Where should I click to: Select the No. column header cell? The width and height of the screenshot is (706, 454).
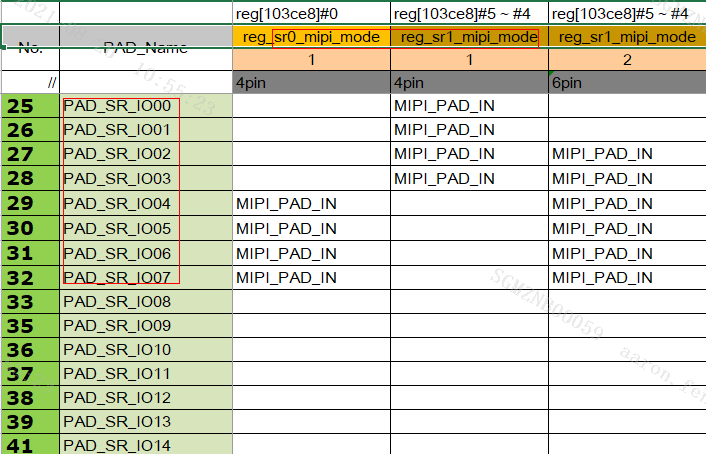coord(31,47)
